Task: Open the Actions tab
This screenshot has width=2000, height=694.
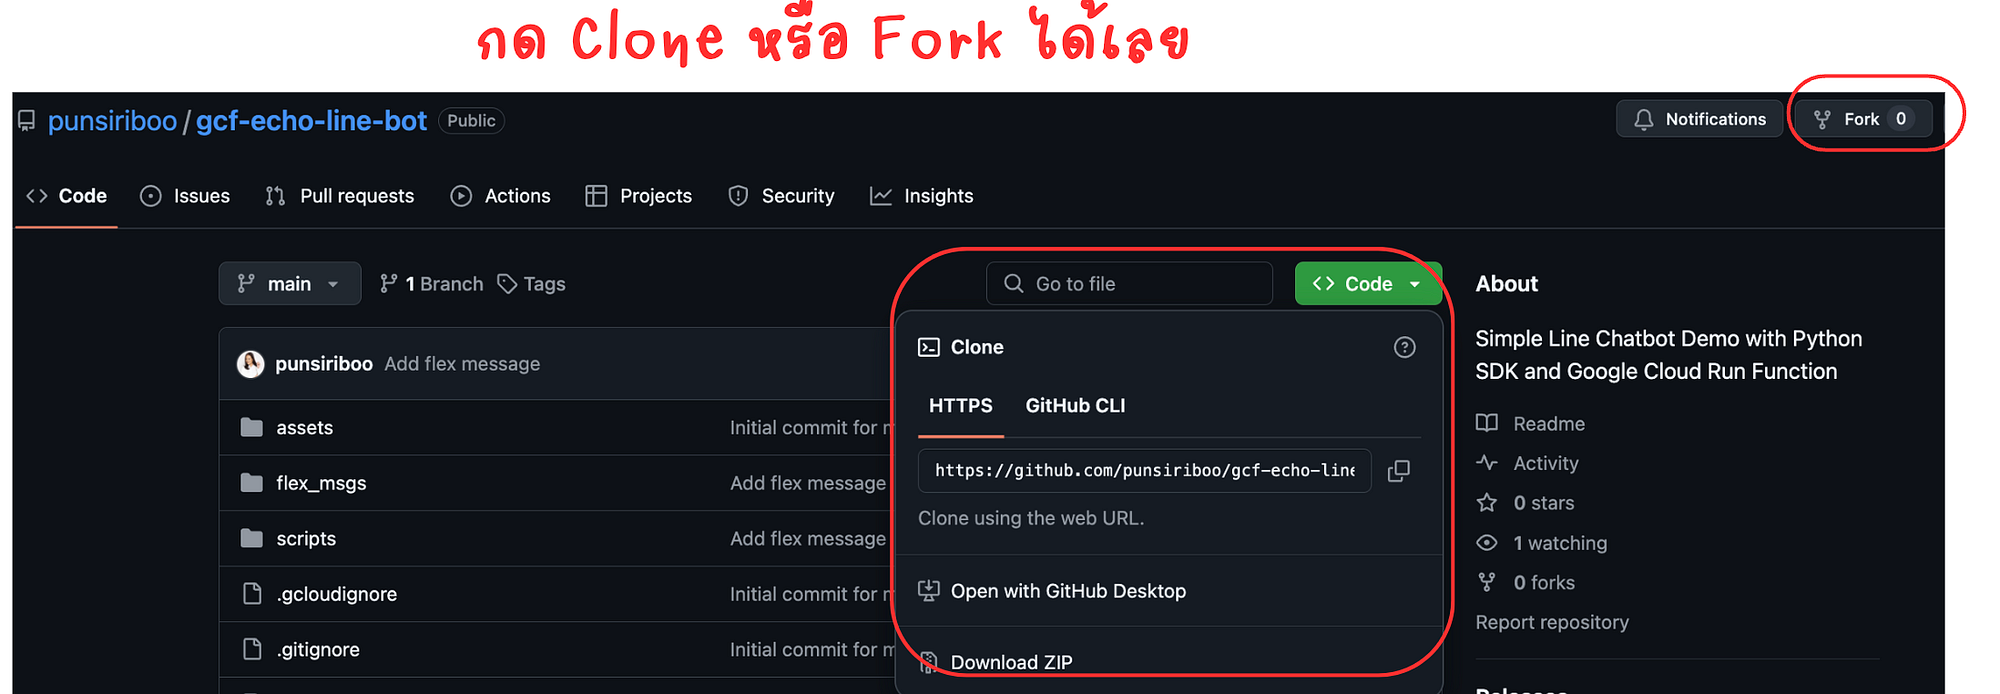Action: [500, 196]
